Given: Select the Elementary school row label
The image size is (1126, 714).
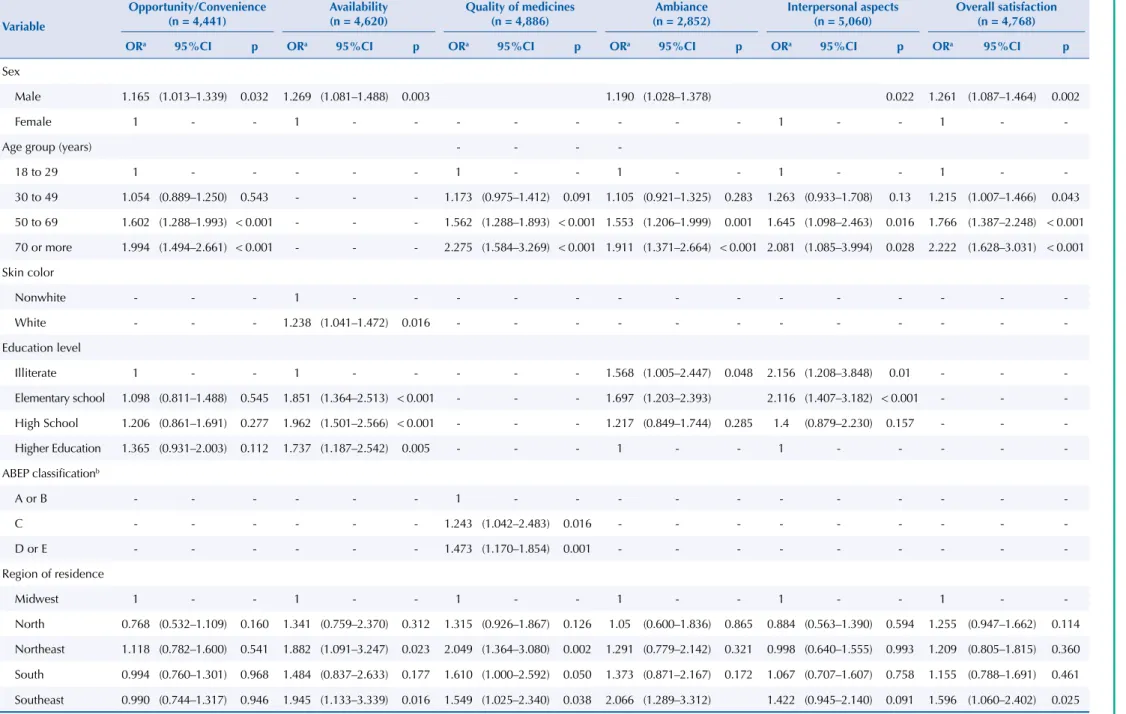Looking at the screenshot, I should pos(60,399).
